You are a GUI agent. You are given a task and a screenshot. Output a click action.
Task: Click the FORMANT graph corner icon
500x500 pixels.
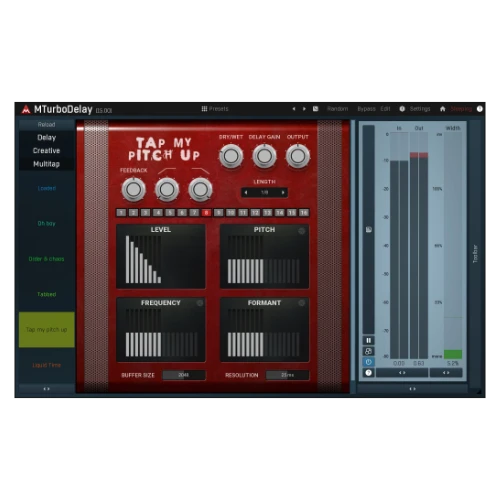pyautogui.click(x=301, y=303)
